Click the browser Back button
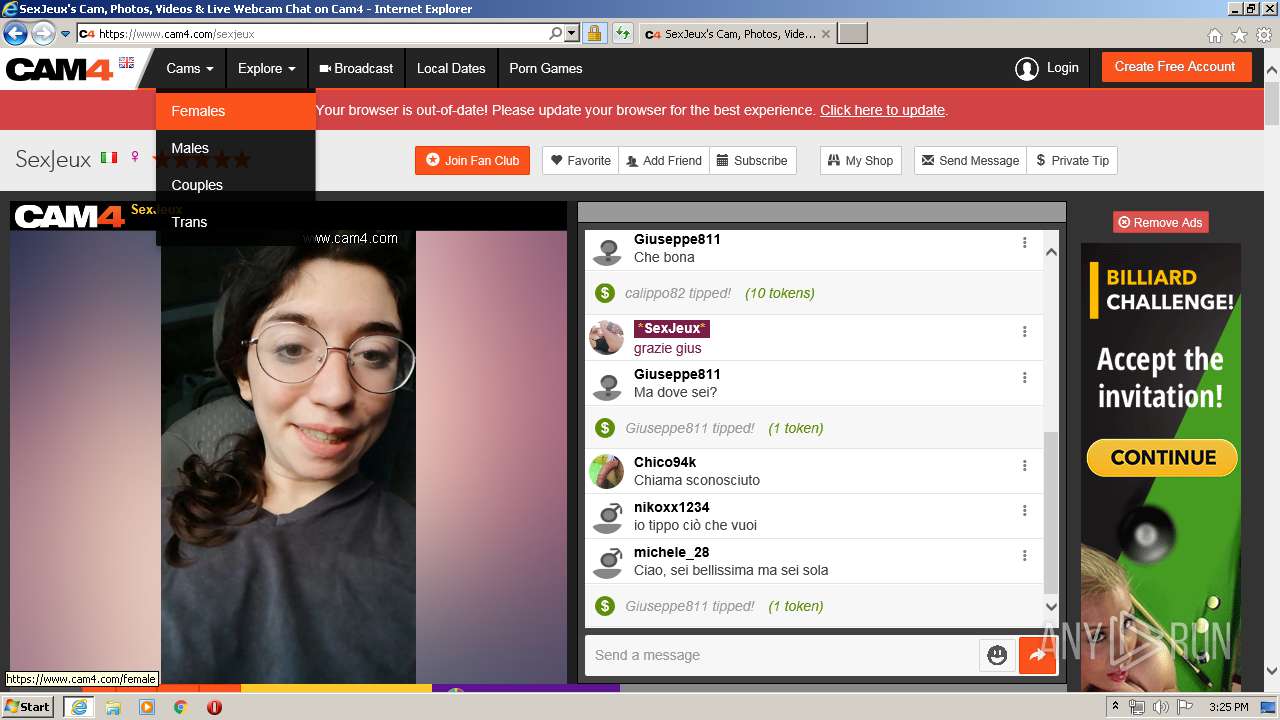 click(x=15, y=33)
